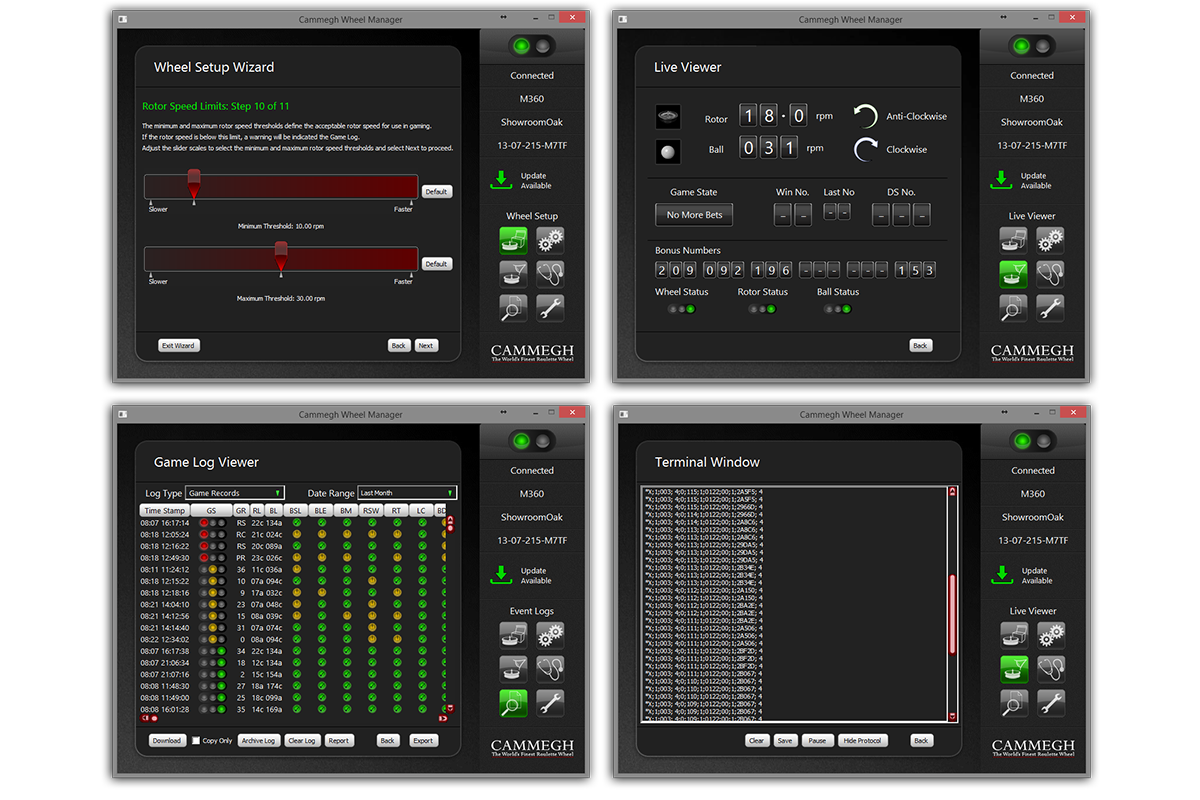This screenshot has width=1200, height=800.
Task: Open magnifier event logs icon in Wheel Setup Wizard window
Action: click(x=514, y=308)
